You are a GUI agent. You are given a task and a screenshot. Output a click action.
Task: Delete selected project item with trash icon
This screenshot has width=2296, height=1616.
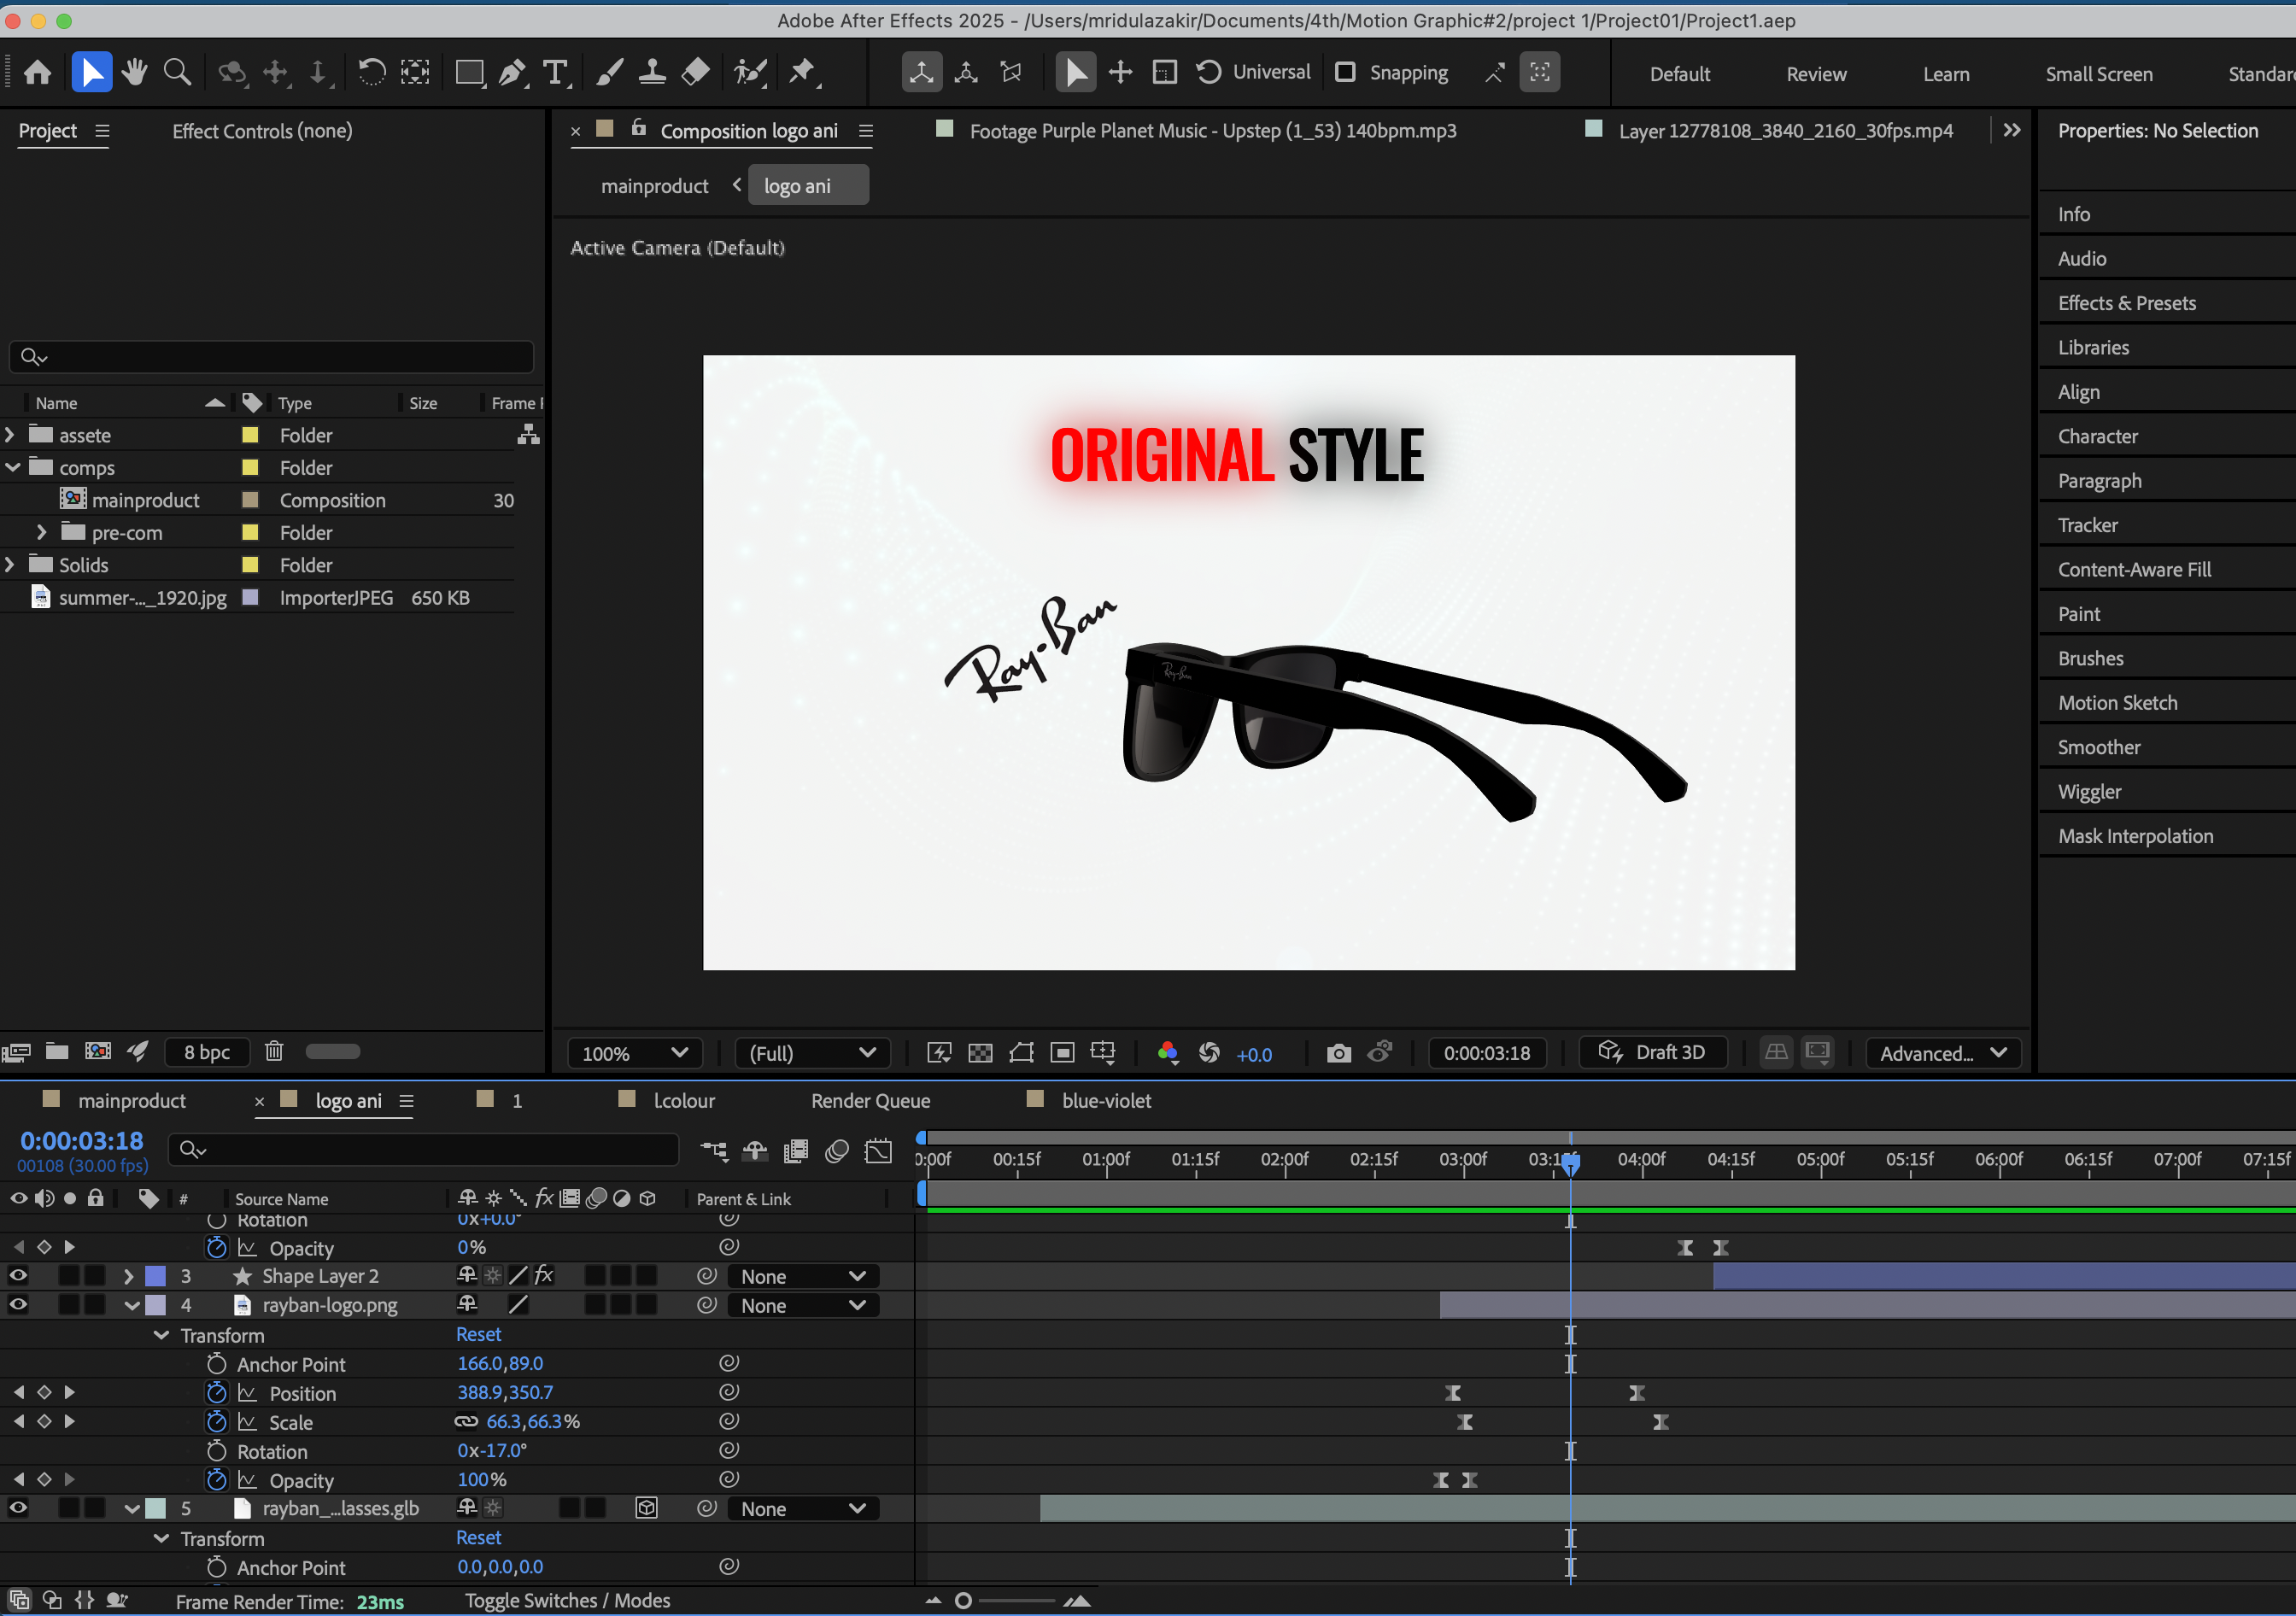click(x=274, y=1051)
